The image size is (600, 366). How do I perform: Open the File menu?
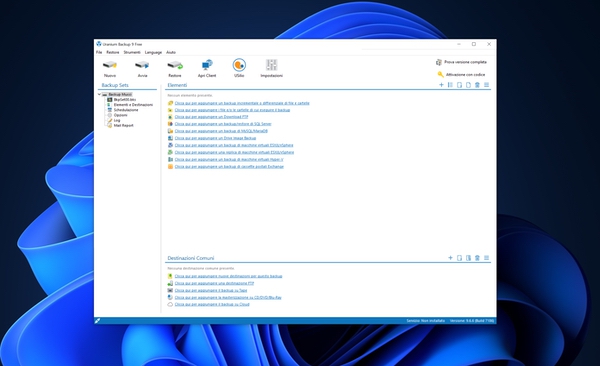pyautogui.click(x=99, y=52)
